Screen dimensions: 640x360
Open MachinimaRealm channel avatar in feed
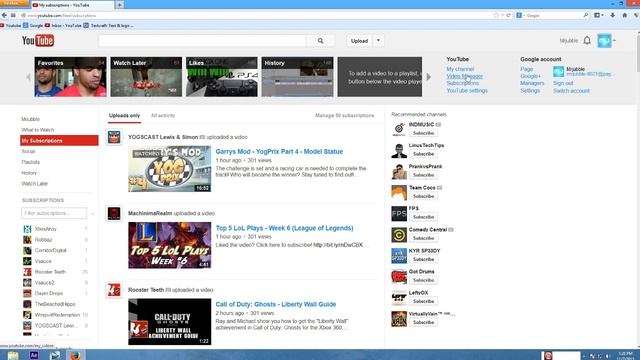coord(114,213)
